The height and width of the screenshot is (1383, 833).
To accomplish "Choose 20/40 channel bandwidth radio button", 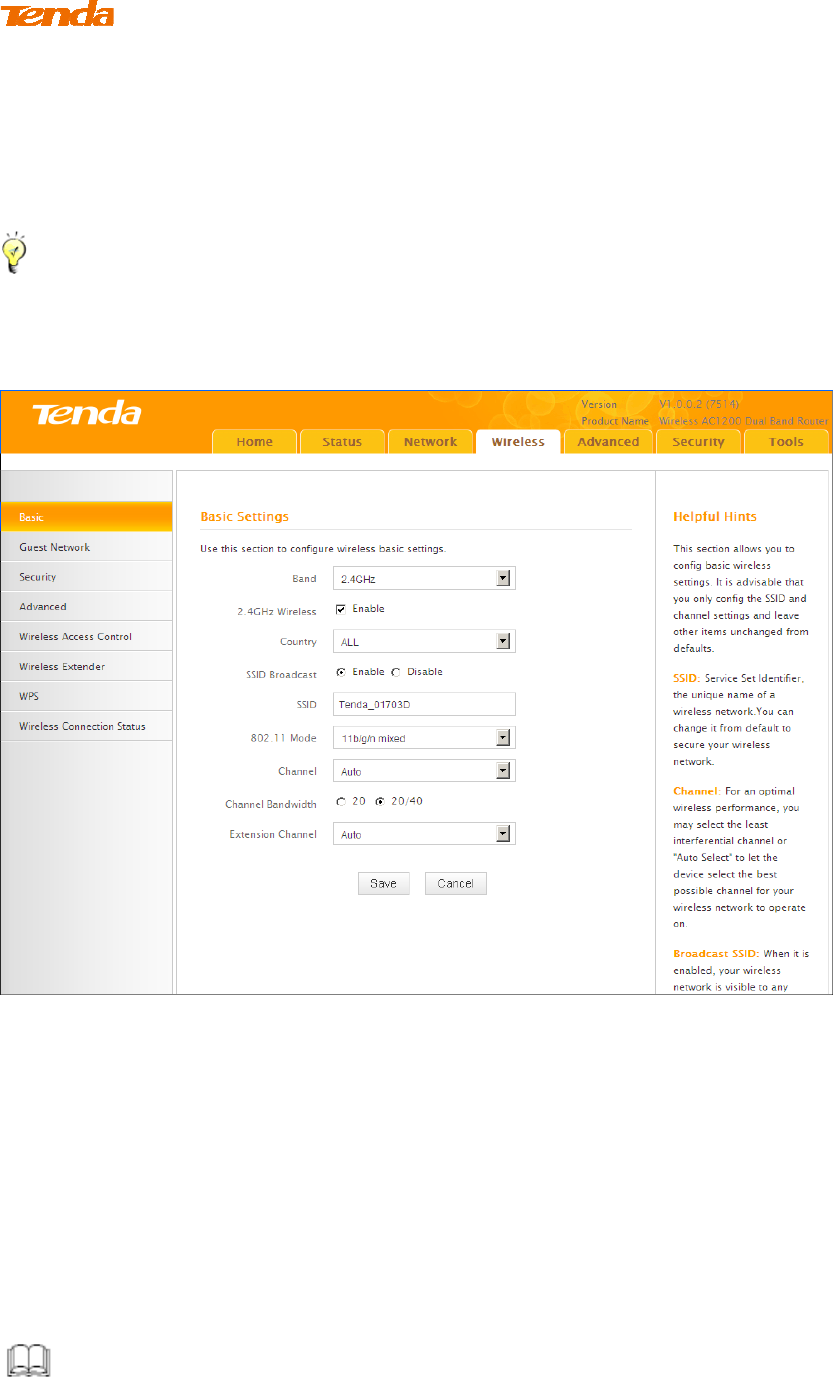I will (x=380, y=801).
